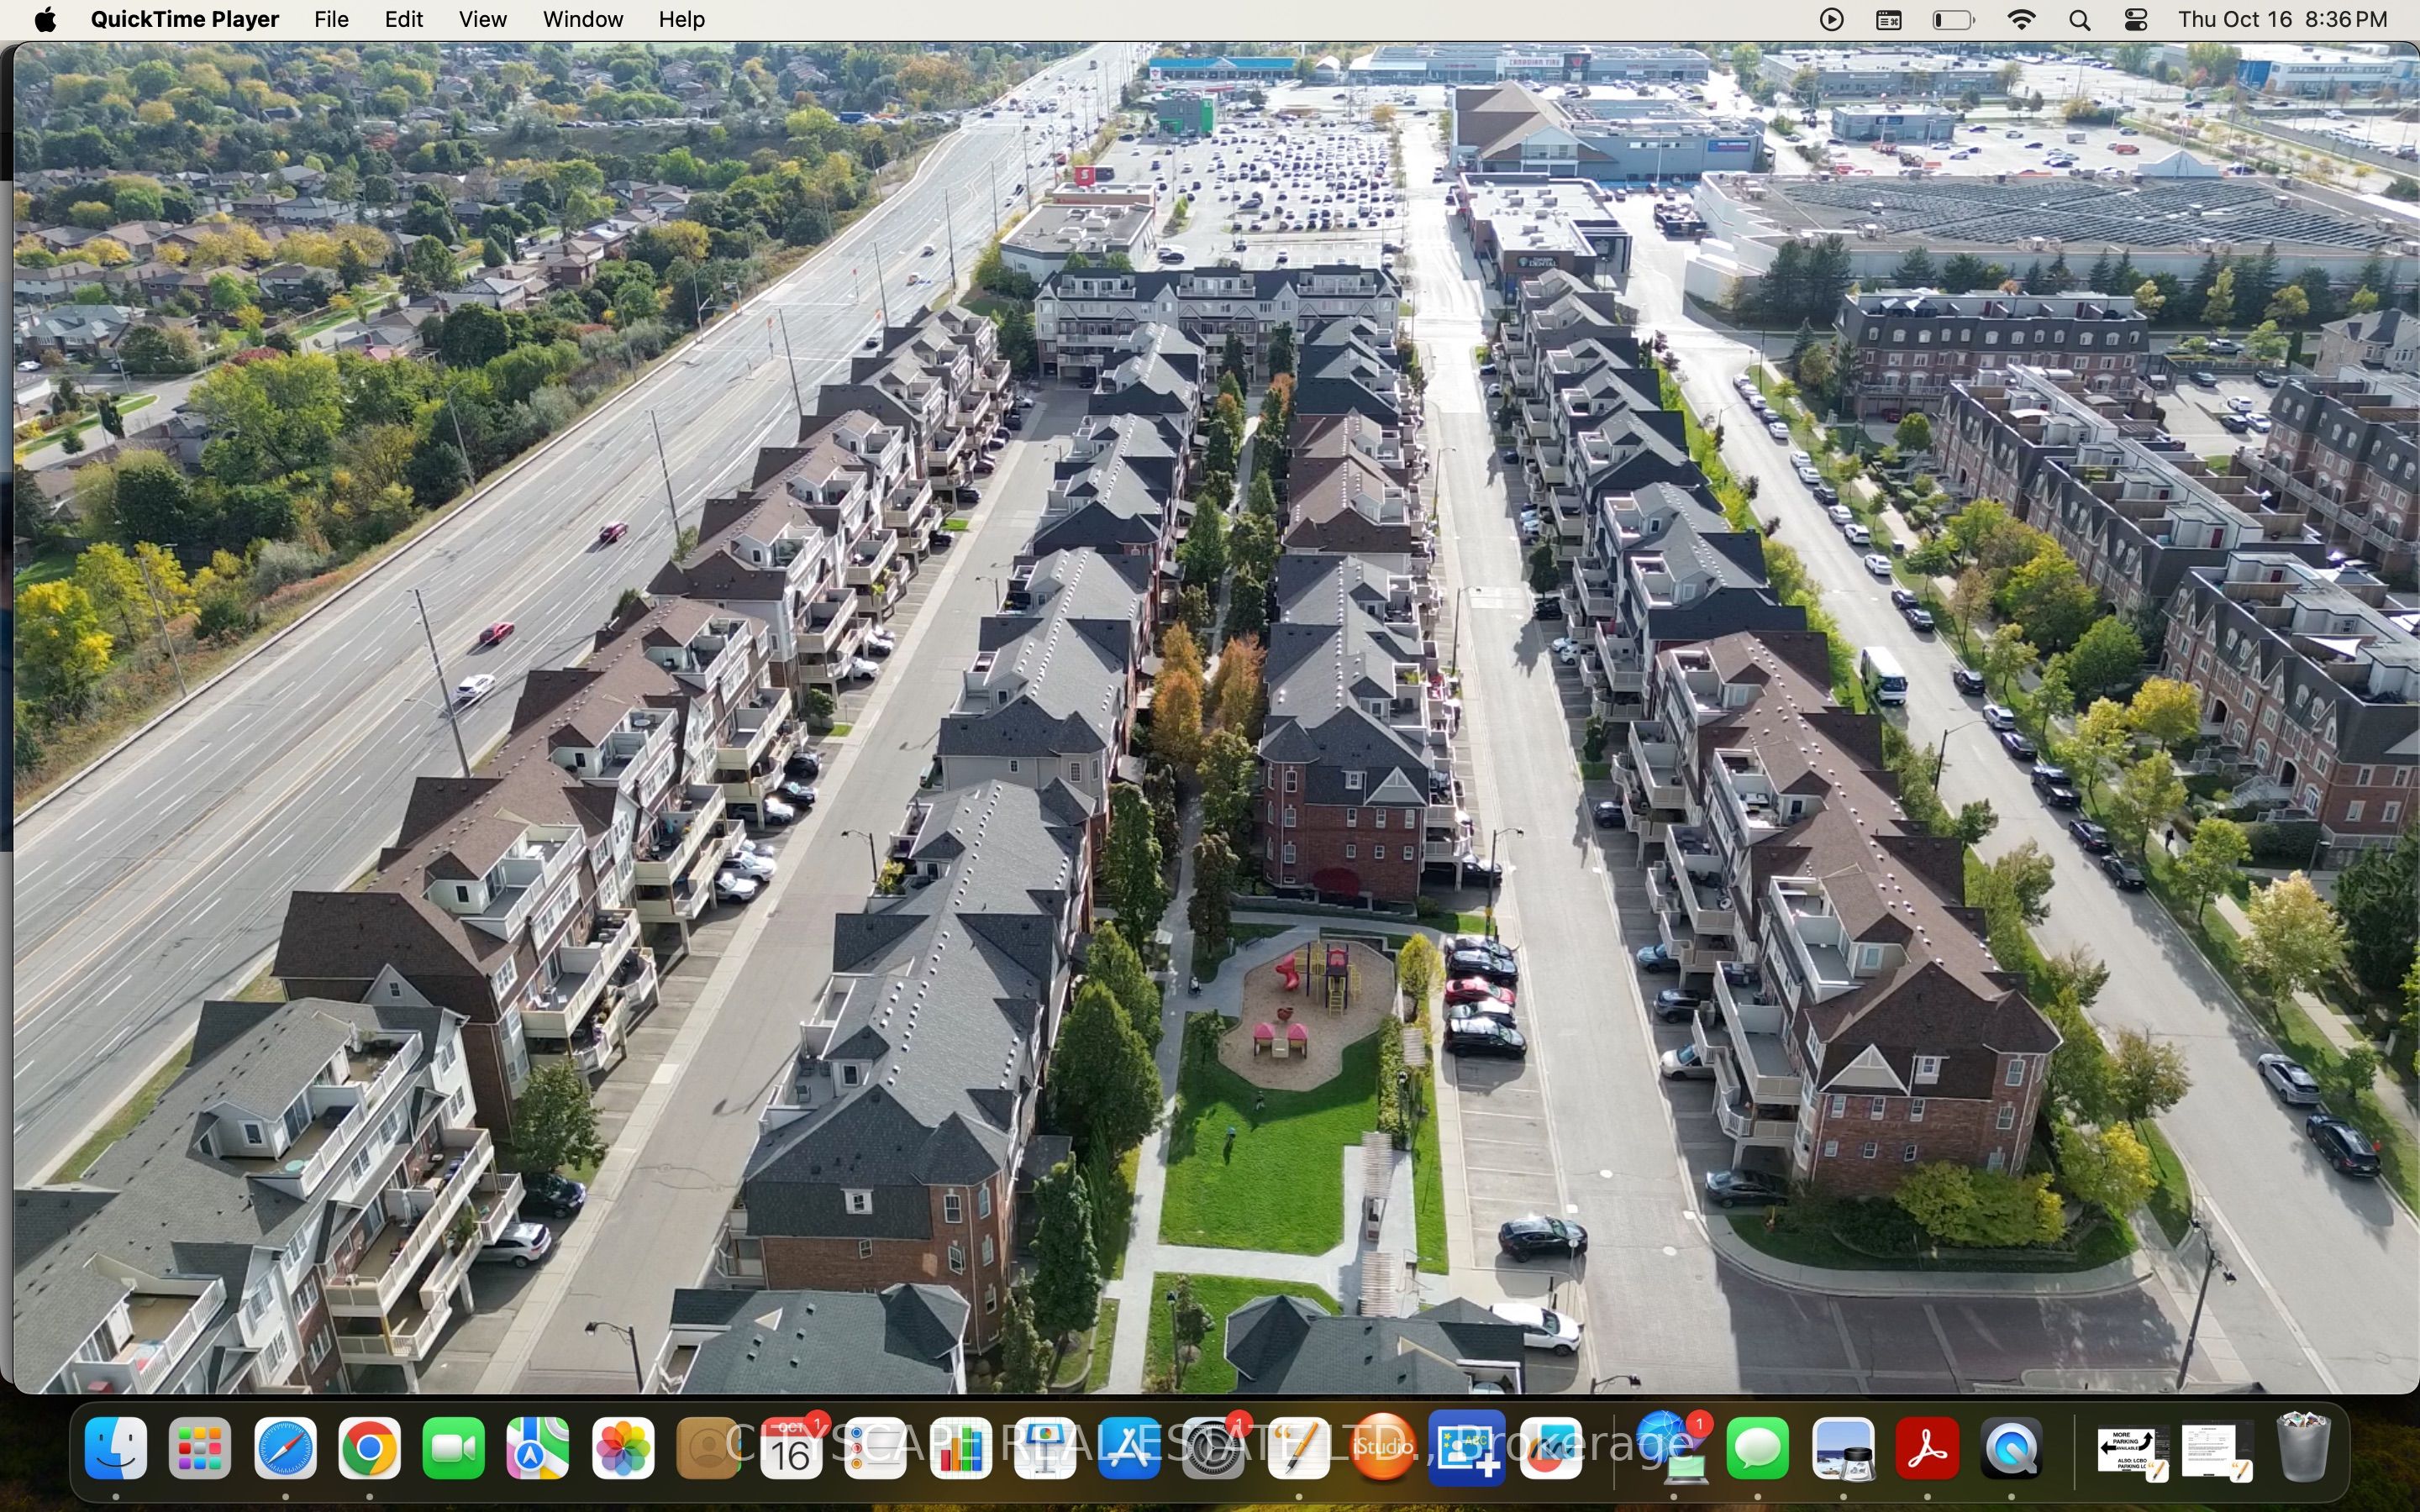The height and width of the screenshot is (1512, 2420).
Task: Open the QuickTime Player Window menu
Action: tap(583, 19)
